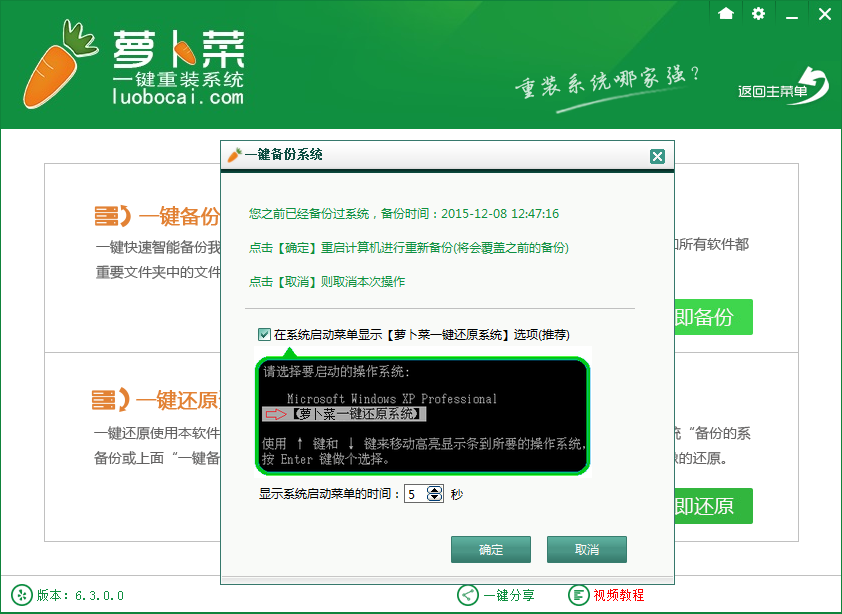Click 返回主菜单 return arrow
The height and width of the screenshot is (614, 842).
click(x=783, y=87)
